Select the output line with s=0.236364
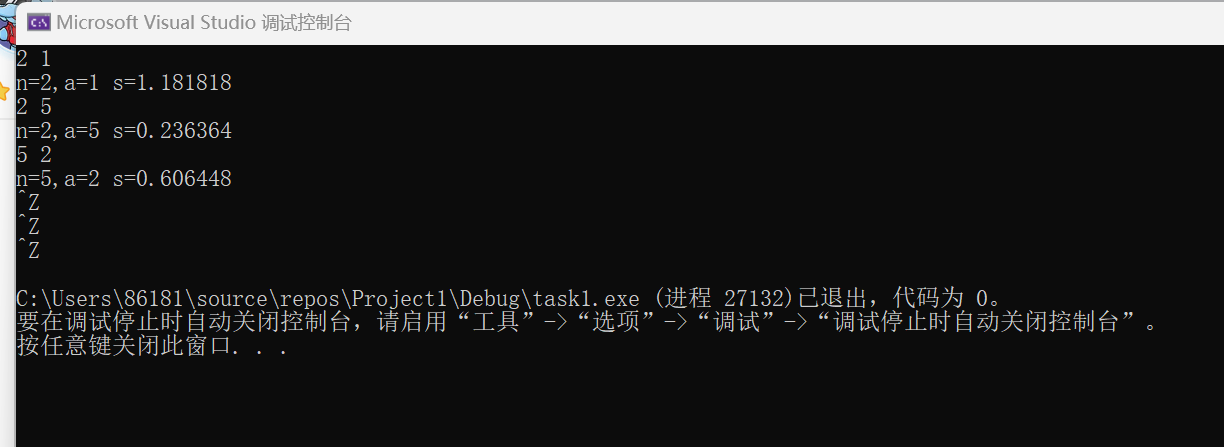 pyautogui.click(x=124, y=131)
